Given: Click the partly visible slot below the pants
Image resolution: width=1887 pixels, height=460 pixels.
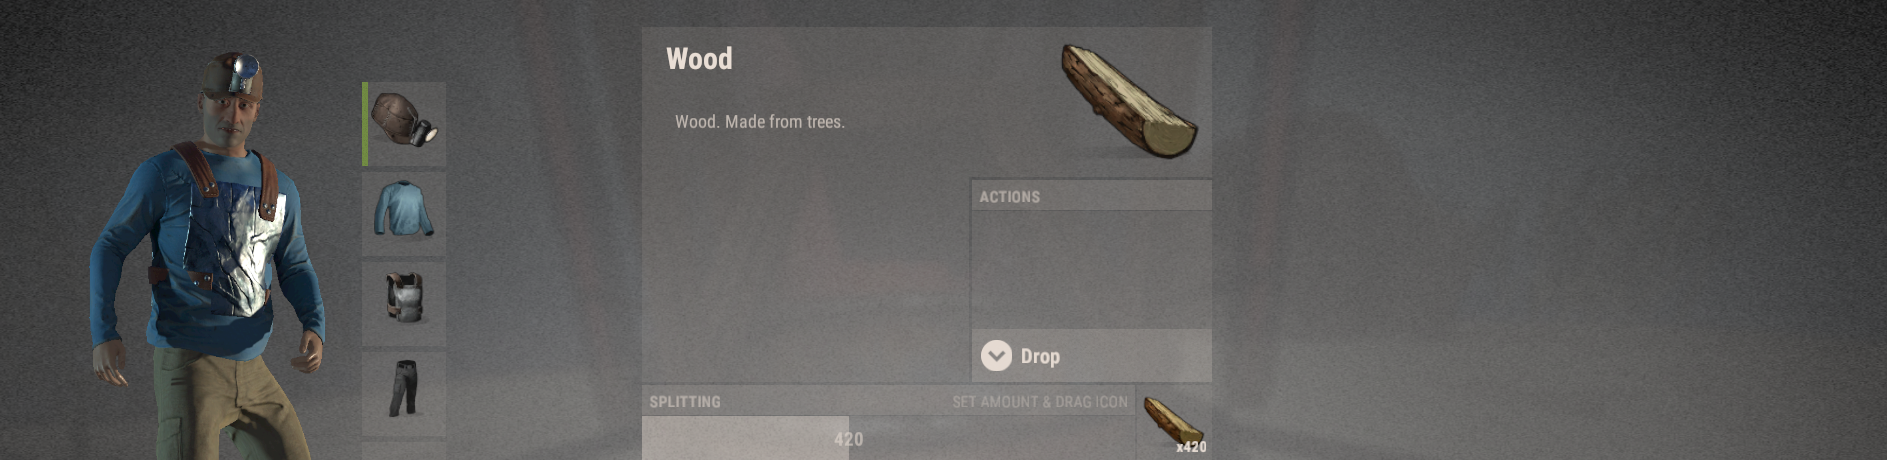Looking at the screenshot, I should pyautogui.click(x=404, y=451).
